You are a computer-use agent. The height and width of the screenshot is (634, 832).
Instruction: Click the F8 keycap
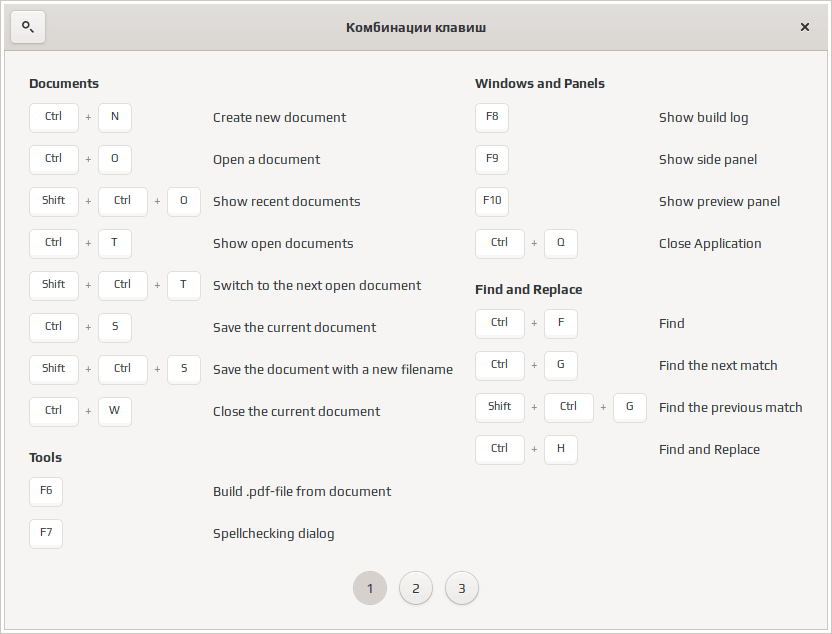pos(492,117)
